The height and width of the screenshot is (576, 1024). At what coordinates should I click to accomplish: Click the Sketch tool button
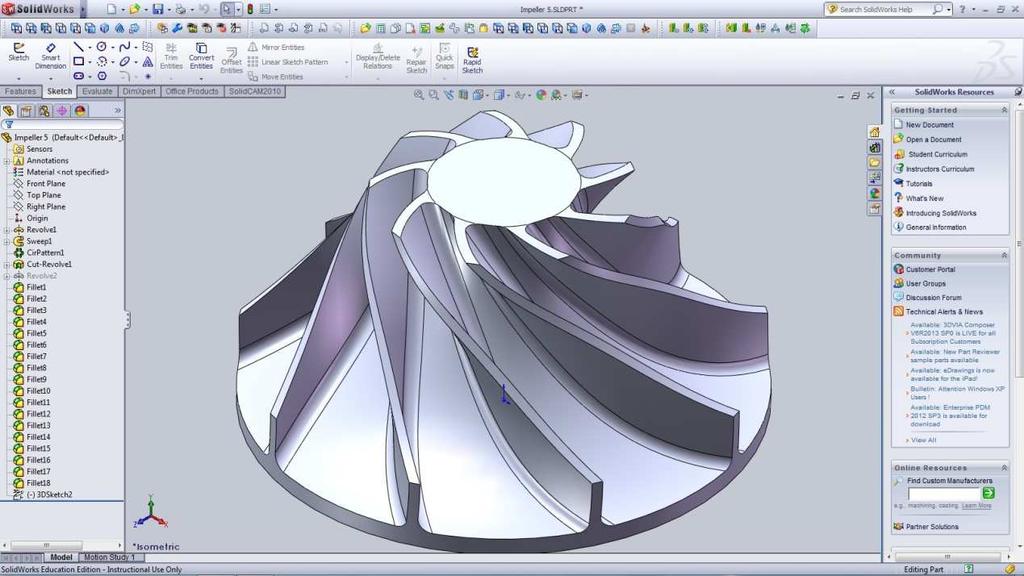click(18, 52)
